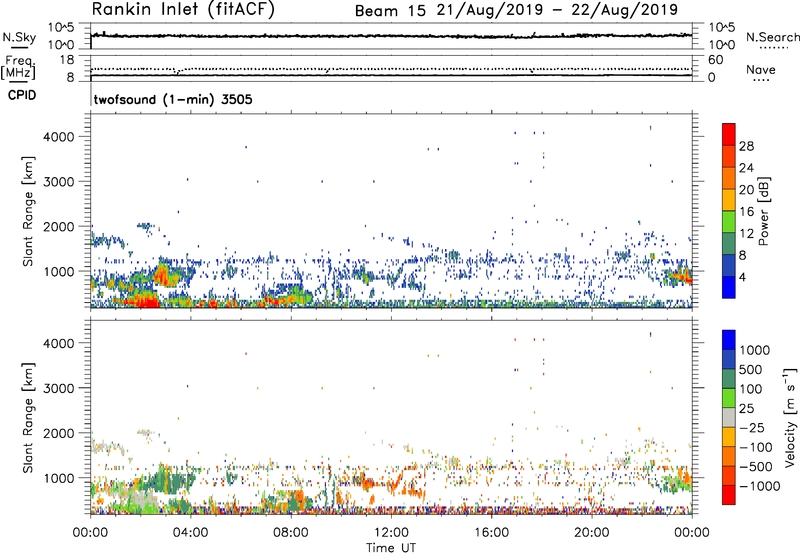This screenshot has width=800, height=554.
Task: Click the '08:00' time tick label
Action: point(290,533)
